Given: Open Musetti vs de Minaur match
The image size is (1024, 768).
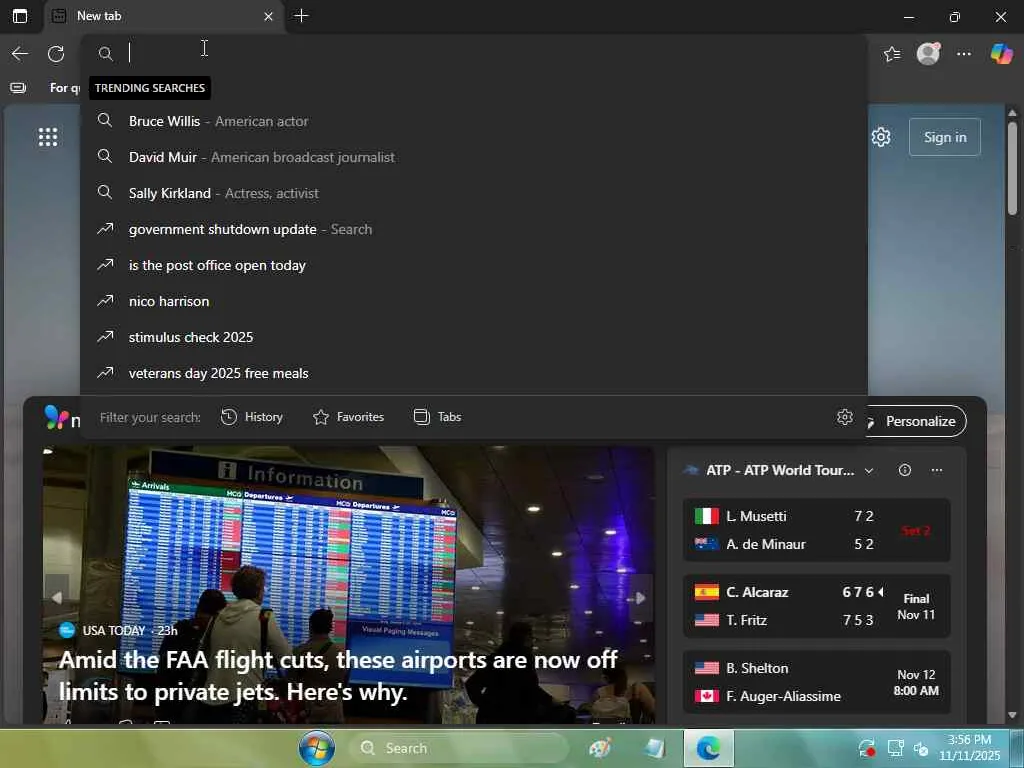Looking at the screenshot, I should pyautogui.click(x=816, y=530).
